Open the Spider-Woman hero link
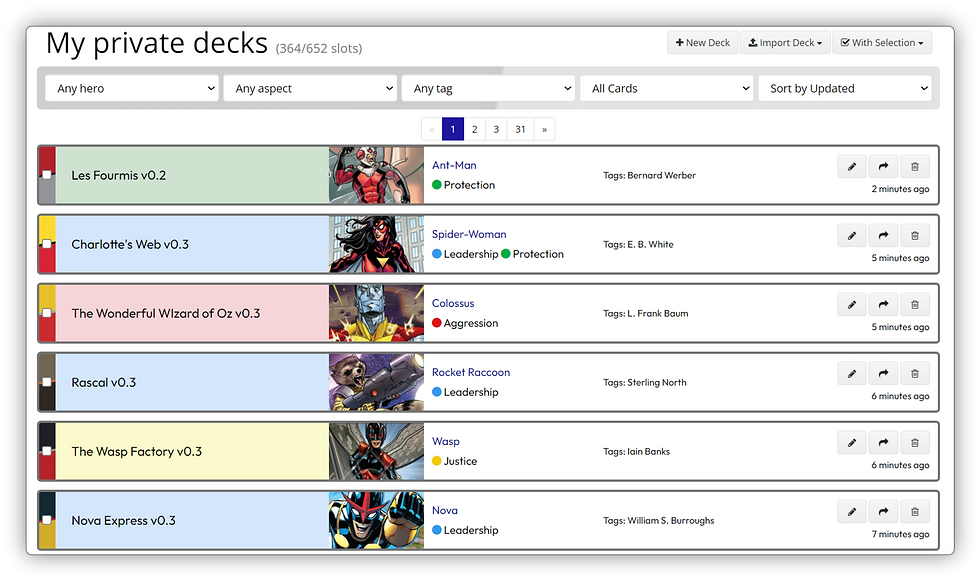Viewport: 980px width, 581px height. (x=469, y=234)
